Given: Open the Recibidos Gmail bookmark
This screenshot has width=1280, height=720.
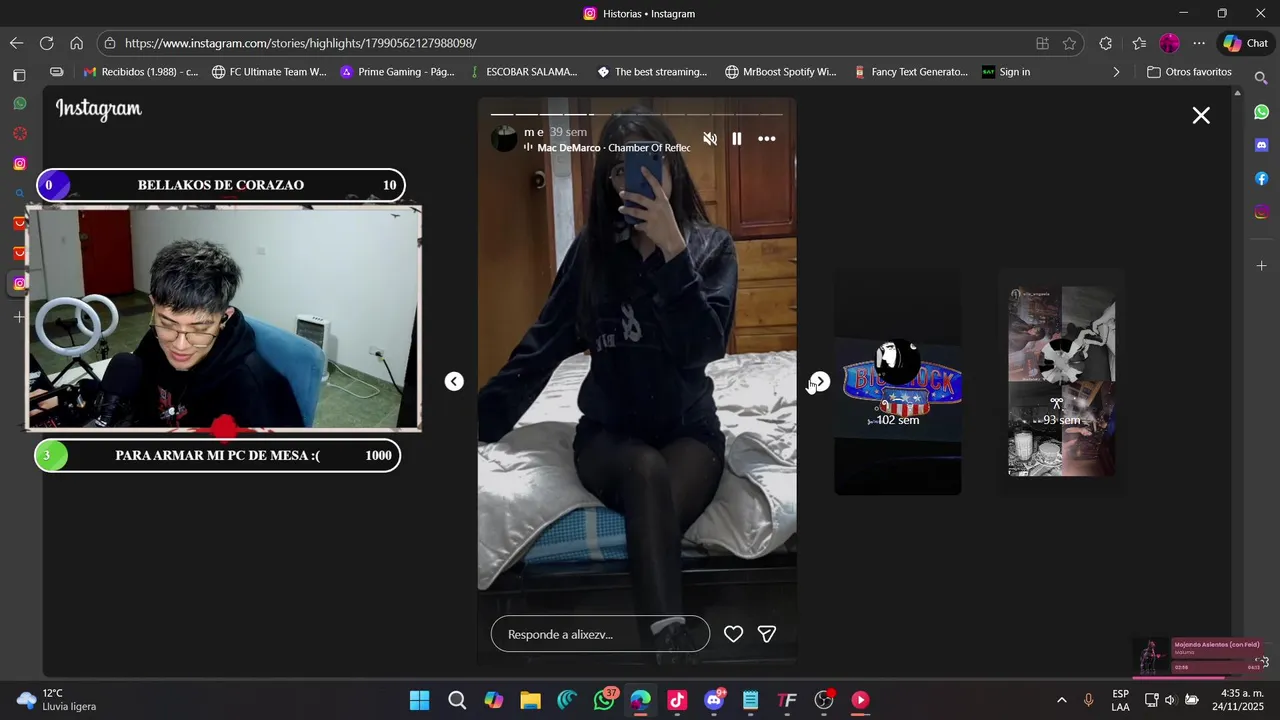Looking at the screenshot, I should tap(141, 72).
